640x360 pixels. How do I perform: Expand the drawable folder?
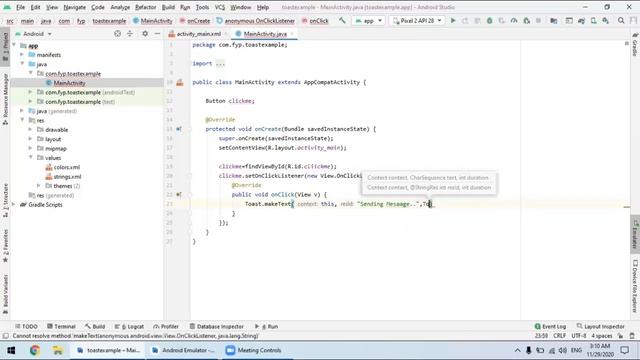[x=30, y=130]
